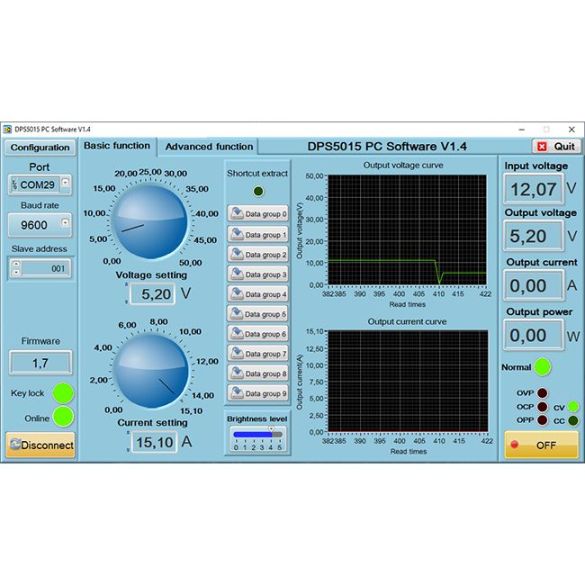Viewport: 585px width, 585px height.
Task: Load Data group 5 shortcut icon
Action: tap(237, 314)
